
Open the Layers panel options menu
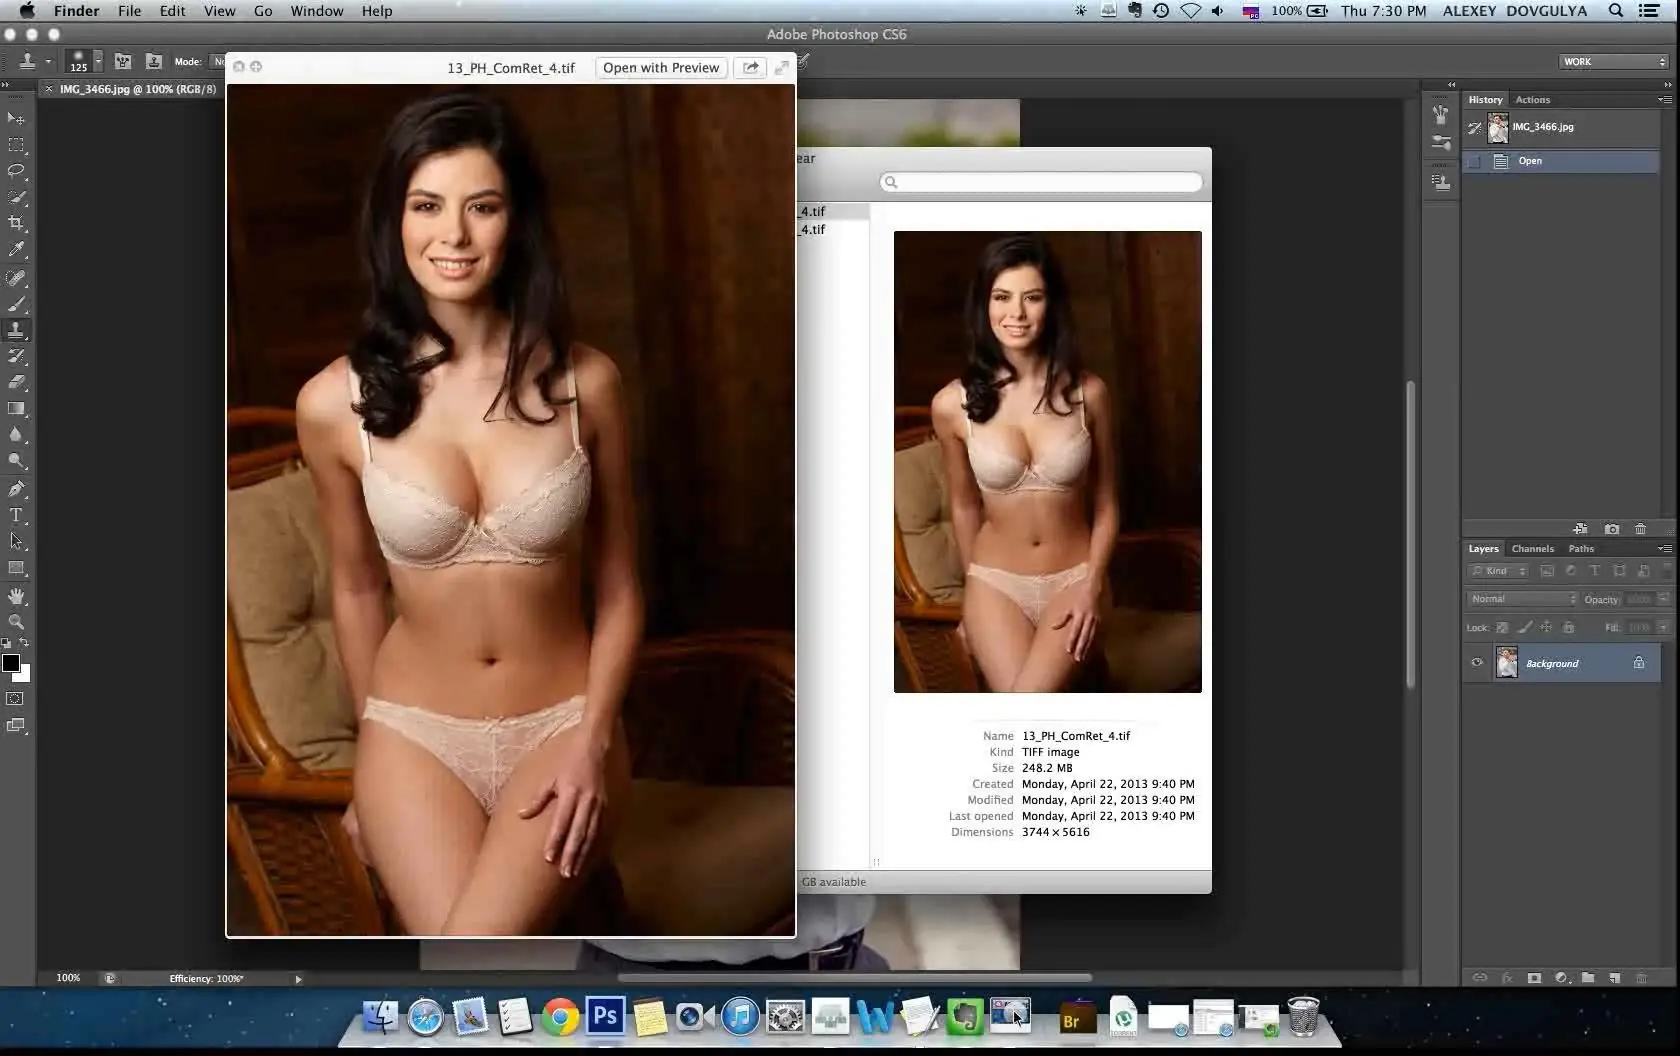1664,549
